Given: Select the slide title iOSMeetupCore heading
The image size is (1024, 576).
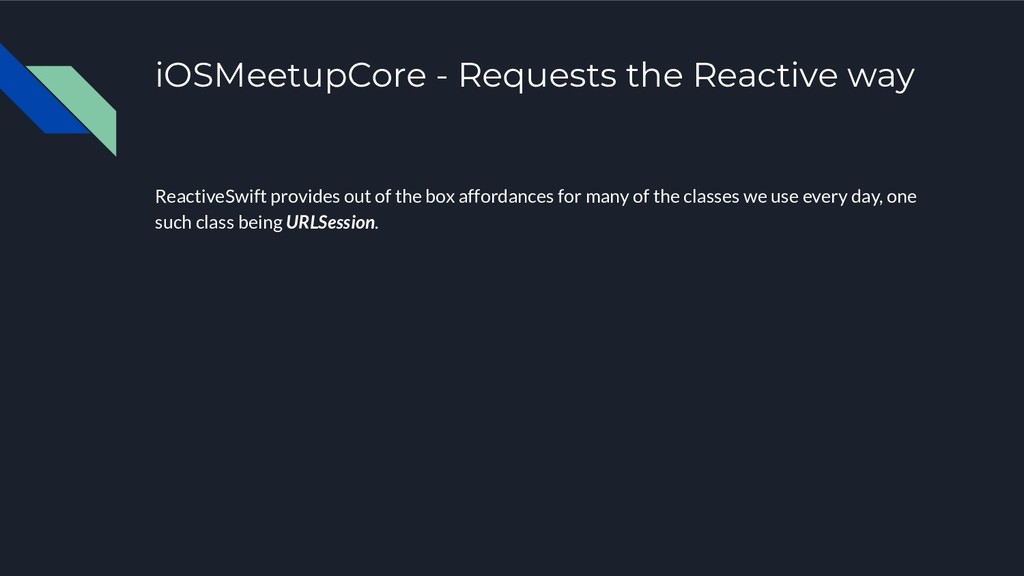Looking at the screenshot, I should tap(534, 75).
